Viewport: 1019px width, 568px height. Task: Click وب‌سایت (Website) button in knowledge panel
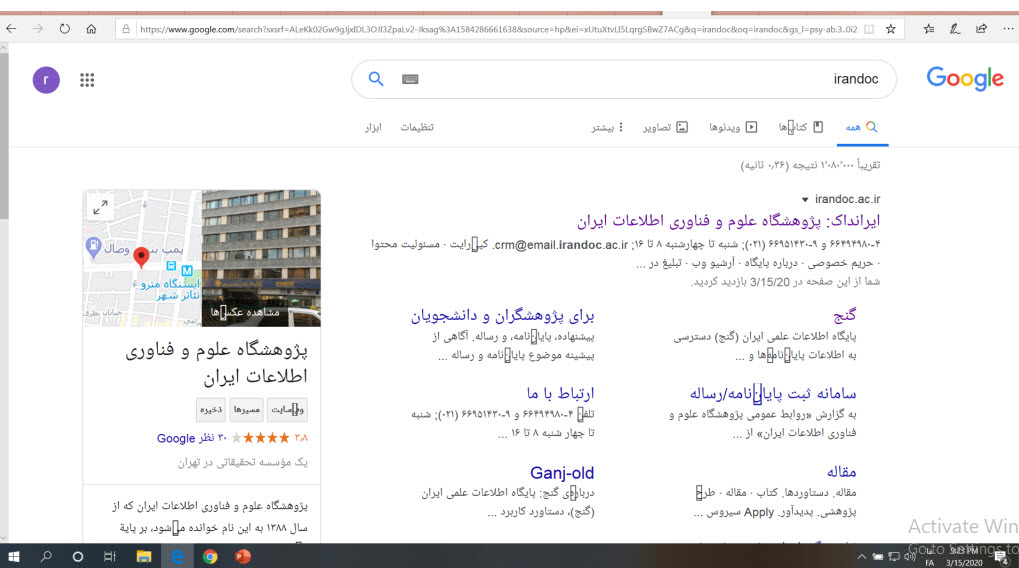(x=287, y=409)
